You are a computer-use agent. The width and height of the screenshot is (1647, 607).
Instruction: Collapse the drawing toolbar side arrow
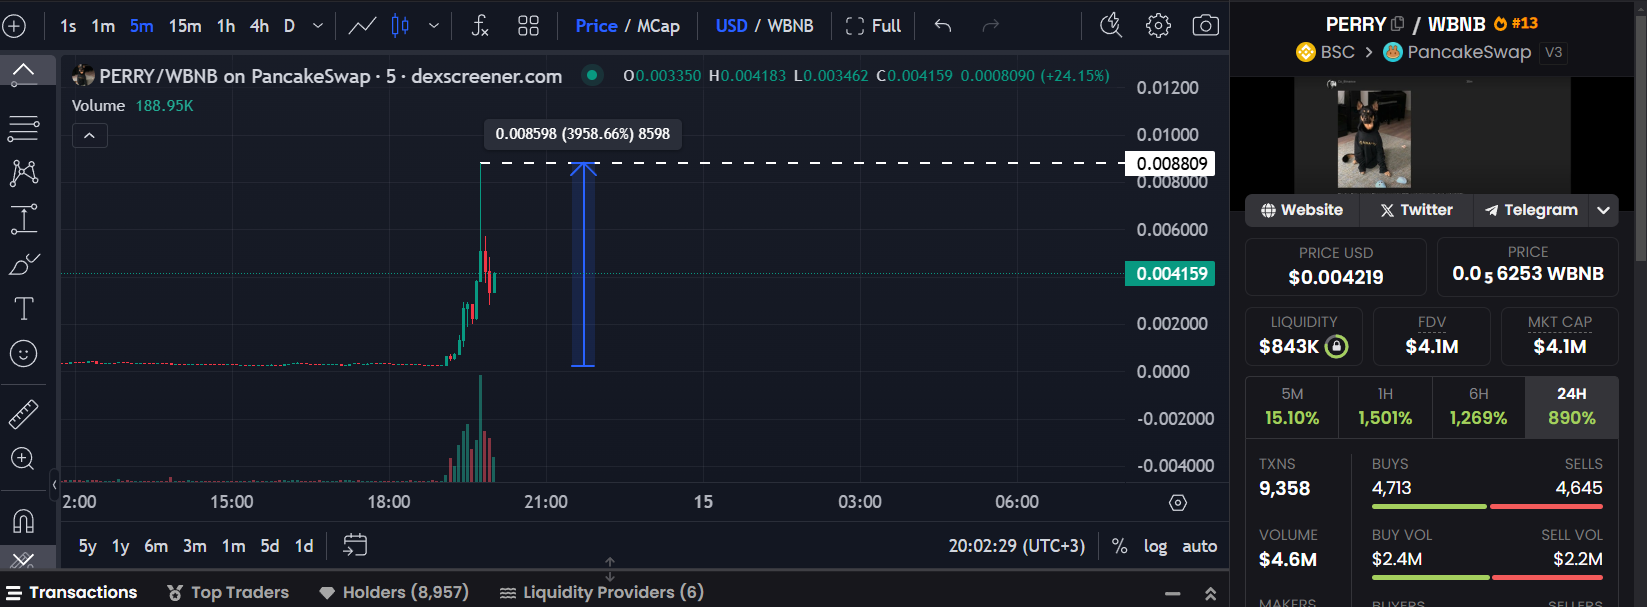click(54, 485)
